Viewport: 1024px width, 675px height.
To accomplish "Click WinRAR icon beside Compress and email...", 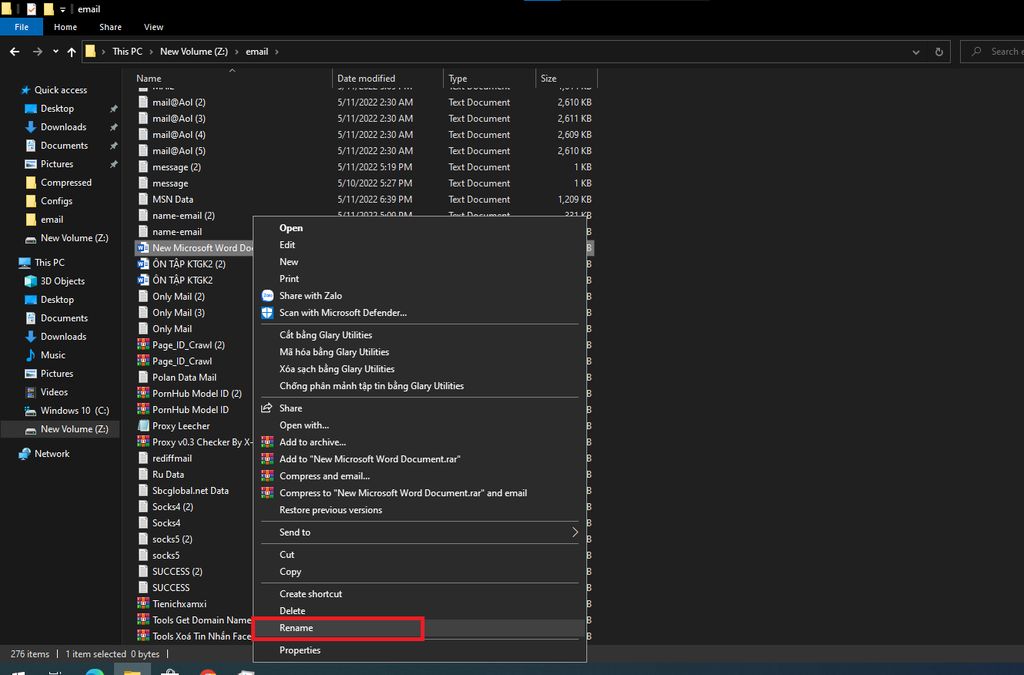I will point(267,476).
